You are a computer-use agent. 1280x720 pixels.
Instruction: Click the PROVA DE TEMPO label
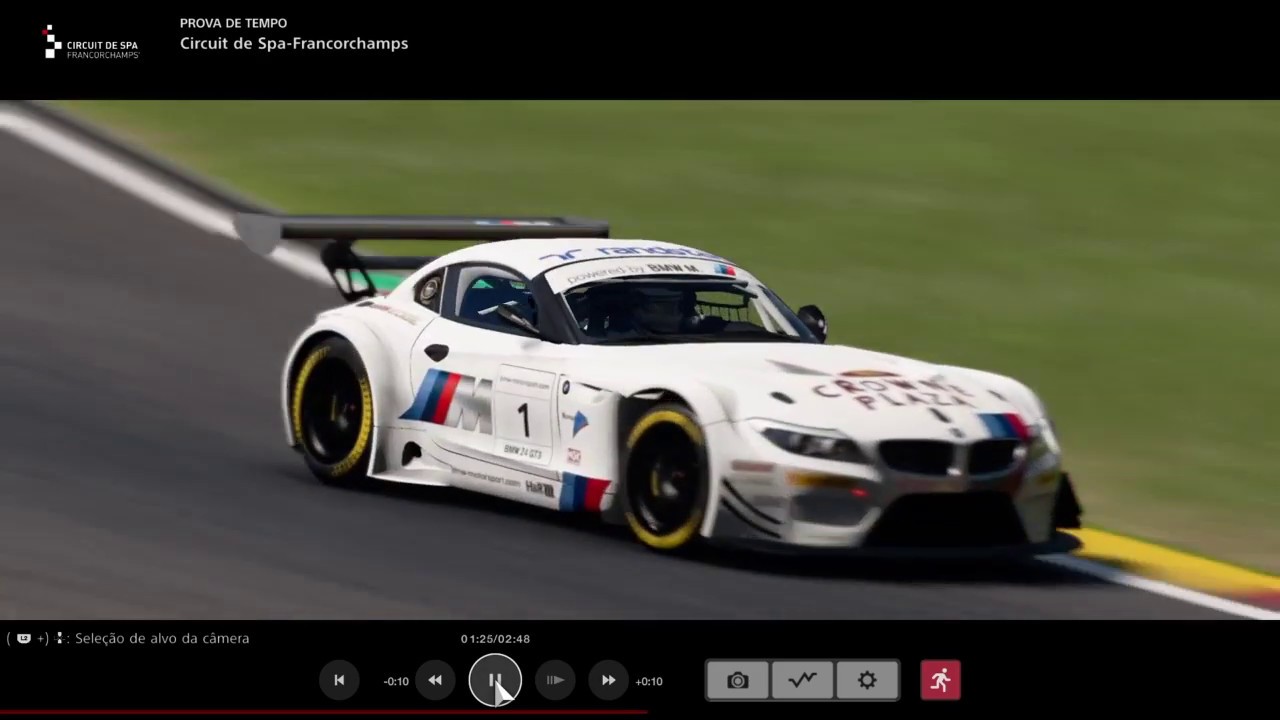(x=233, y=23)
